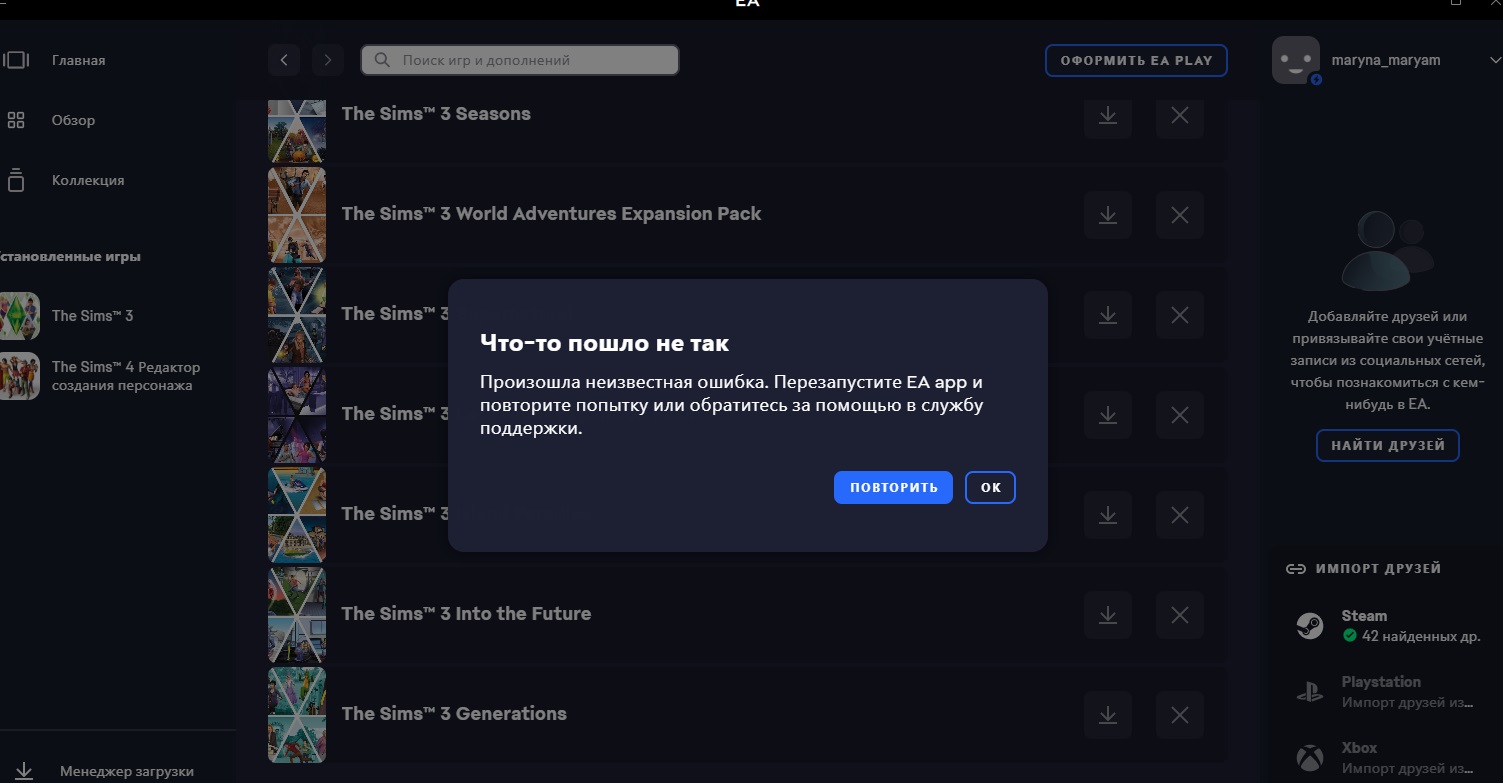Select World Adventures Expansion Pack title
This screenshot has width=1503, height=783.
(551, 213)
